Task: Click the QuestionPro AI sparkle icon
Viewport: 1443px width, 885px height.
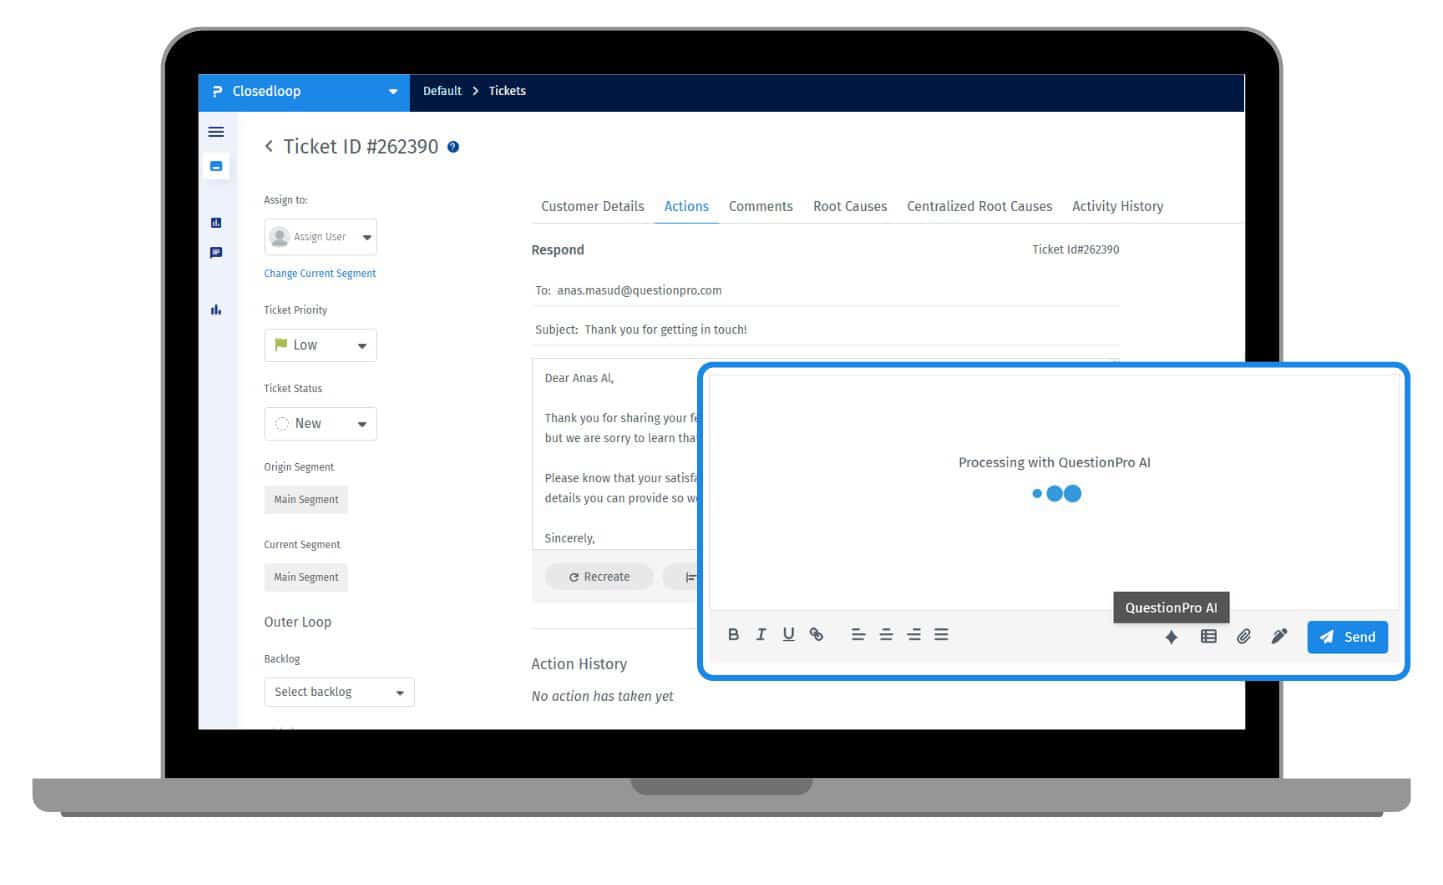Action: [x=1171, y=637]
